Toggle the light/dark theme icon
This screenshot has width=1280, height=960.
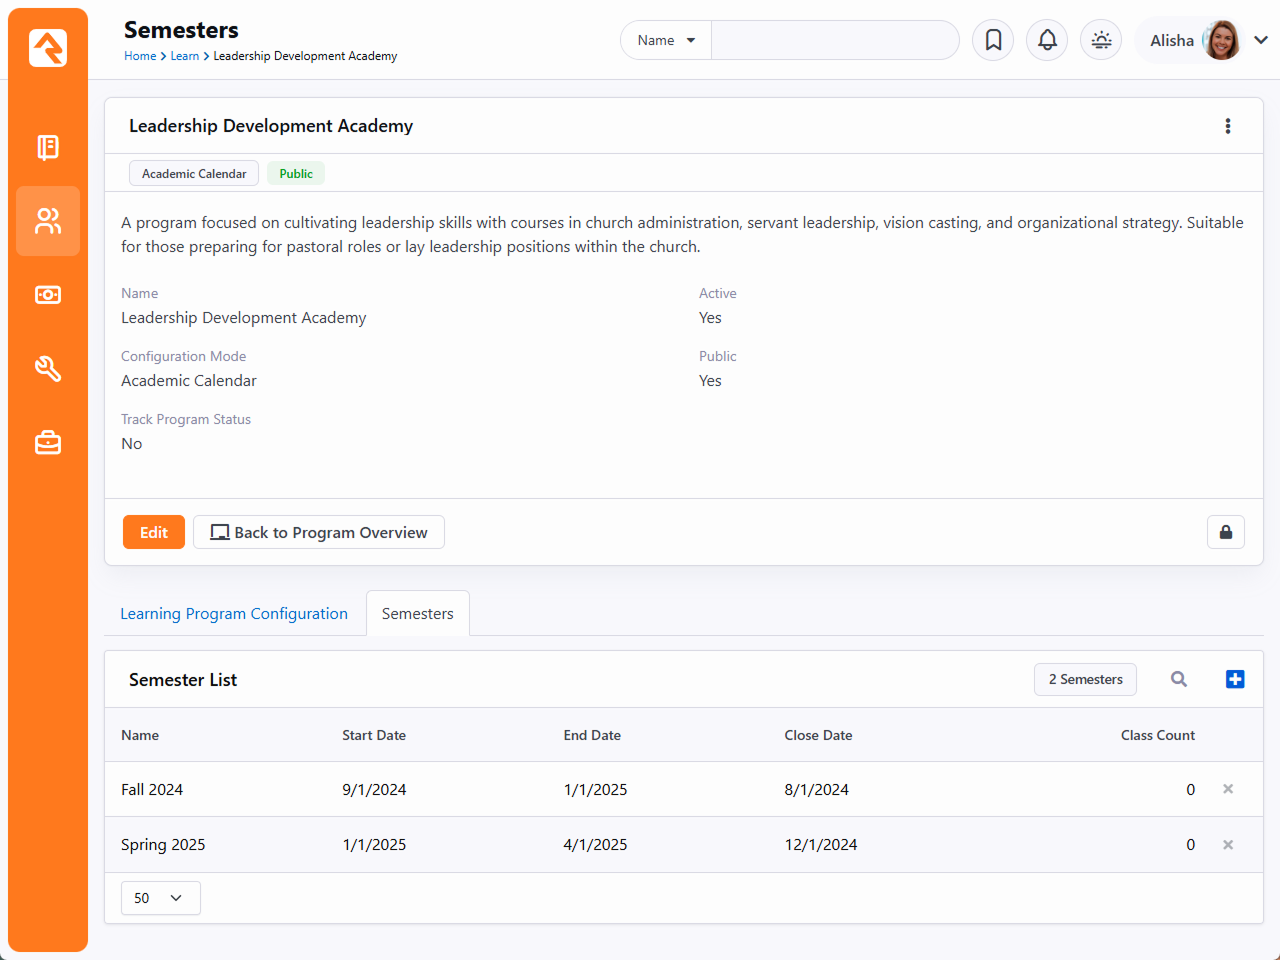click(1101, 40)
